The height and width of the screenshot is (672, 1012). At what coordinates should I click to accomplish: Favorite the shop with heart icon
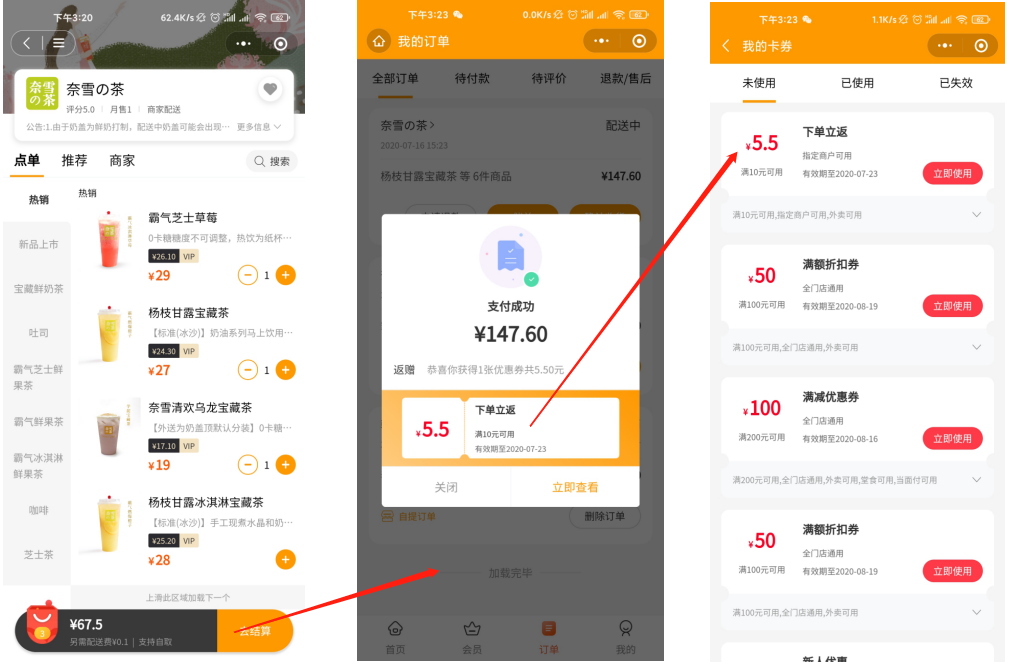coord(270,89)
